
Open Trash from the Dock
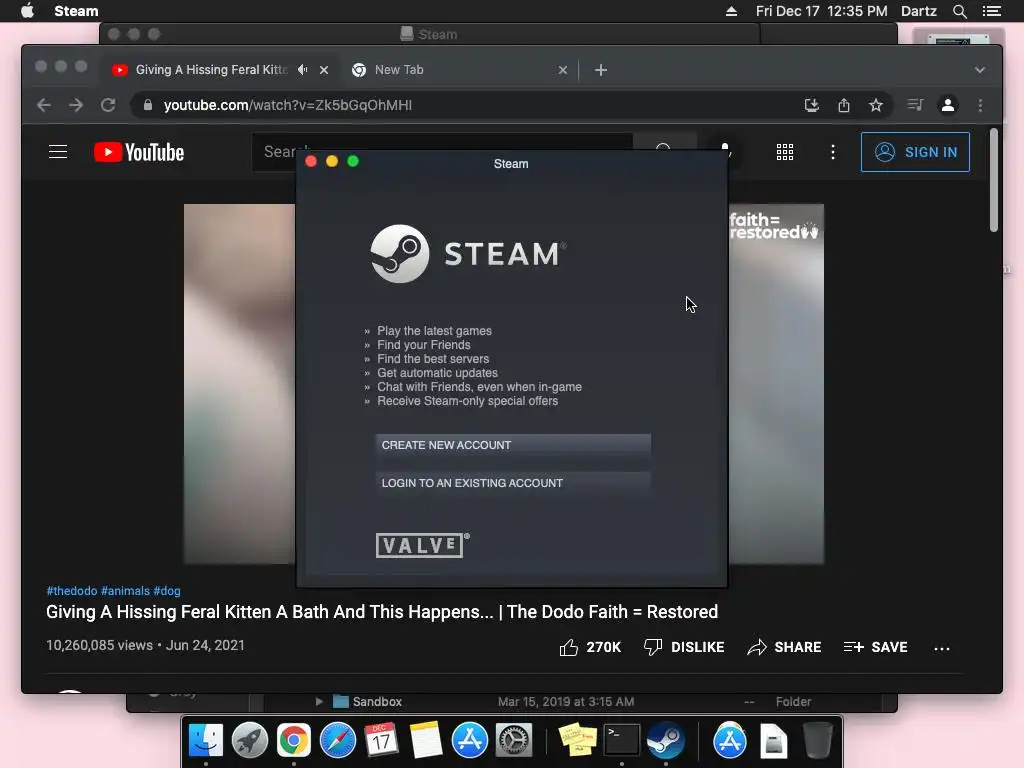point(818,741)
